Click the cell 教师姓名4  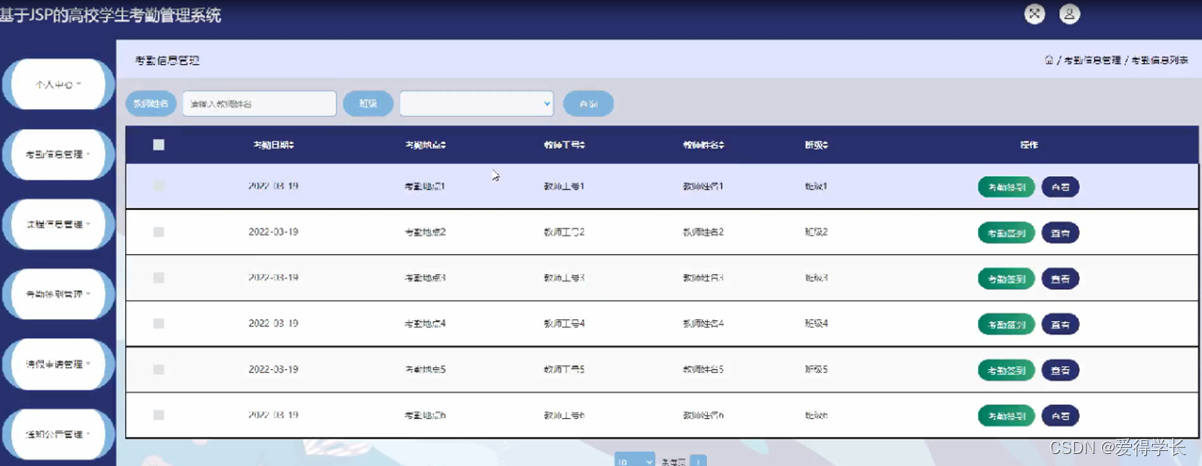coord(703,323)
